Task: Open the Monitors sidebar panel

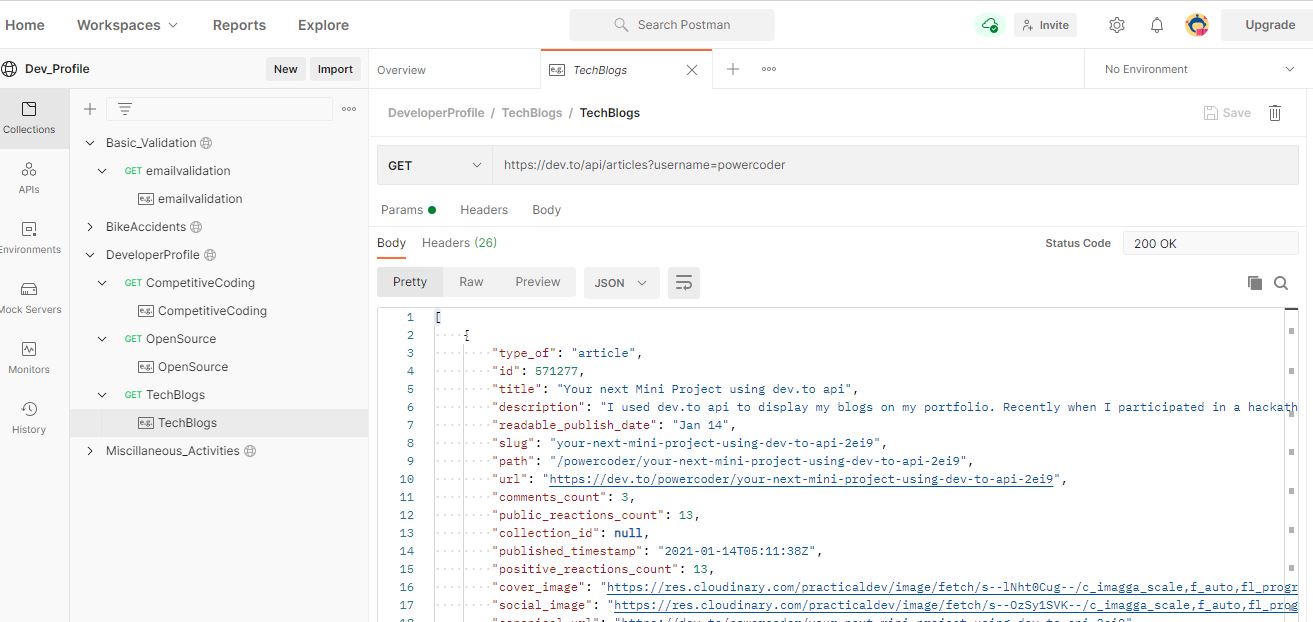Action: coord(29,358)
